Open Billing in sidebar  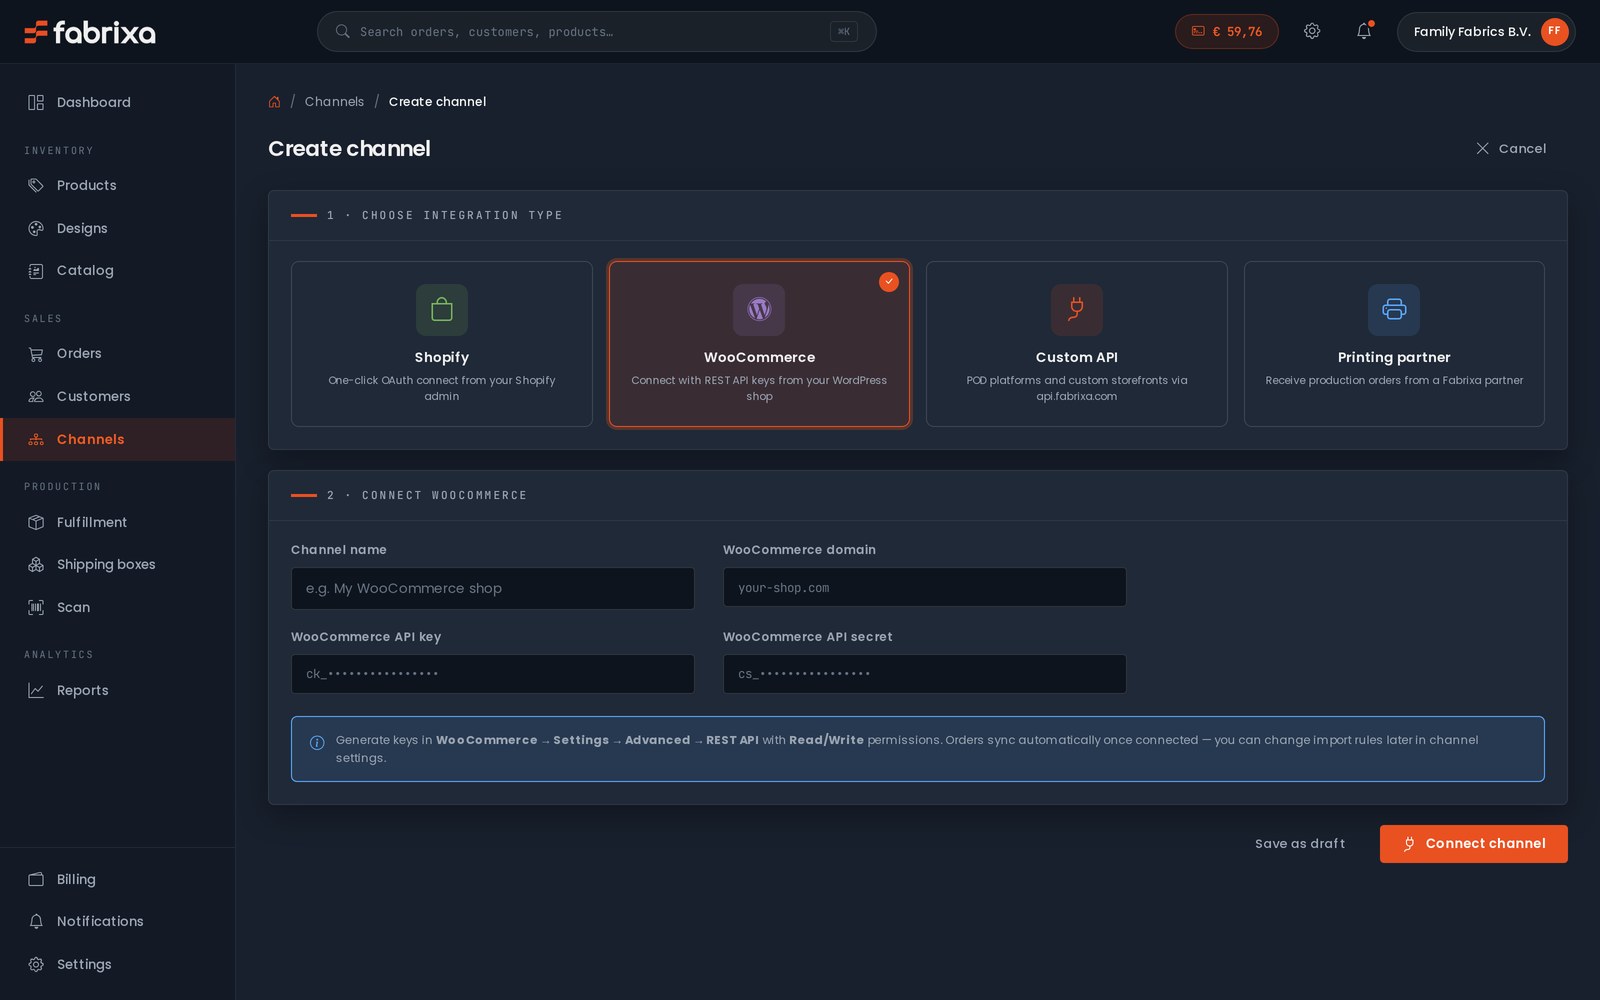(118, 879)
